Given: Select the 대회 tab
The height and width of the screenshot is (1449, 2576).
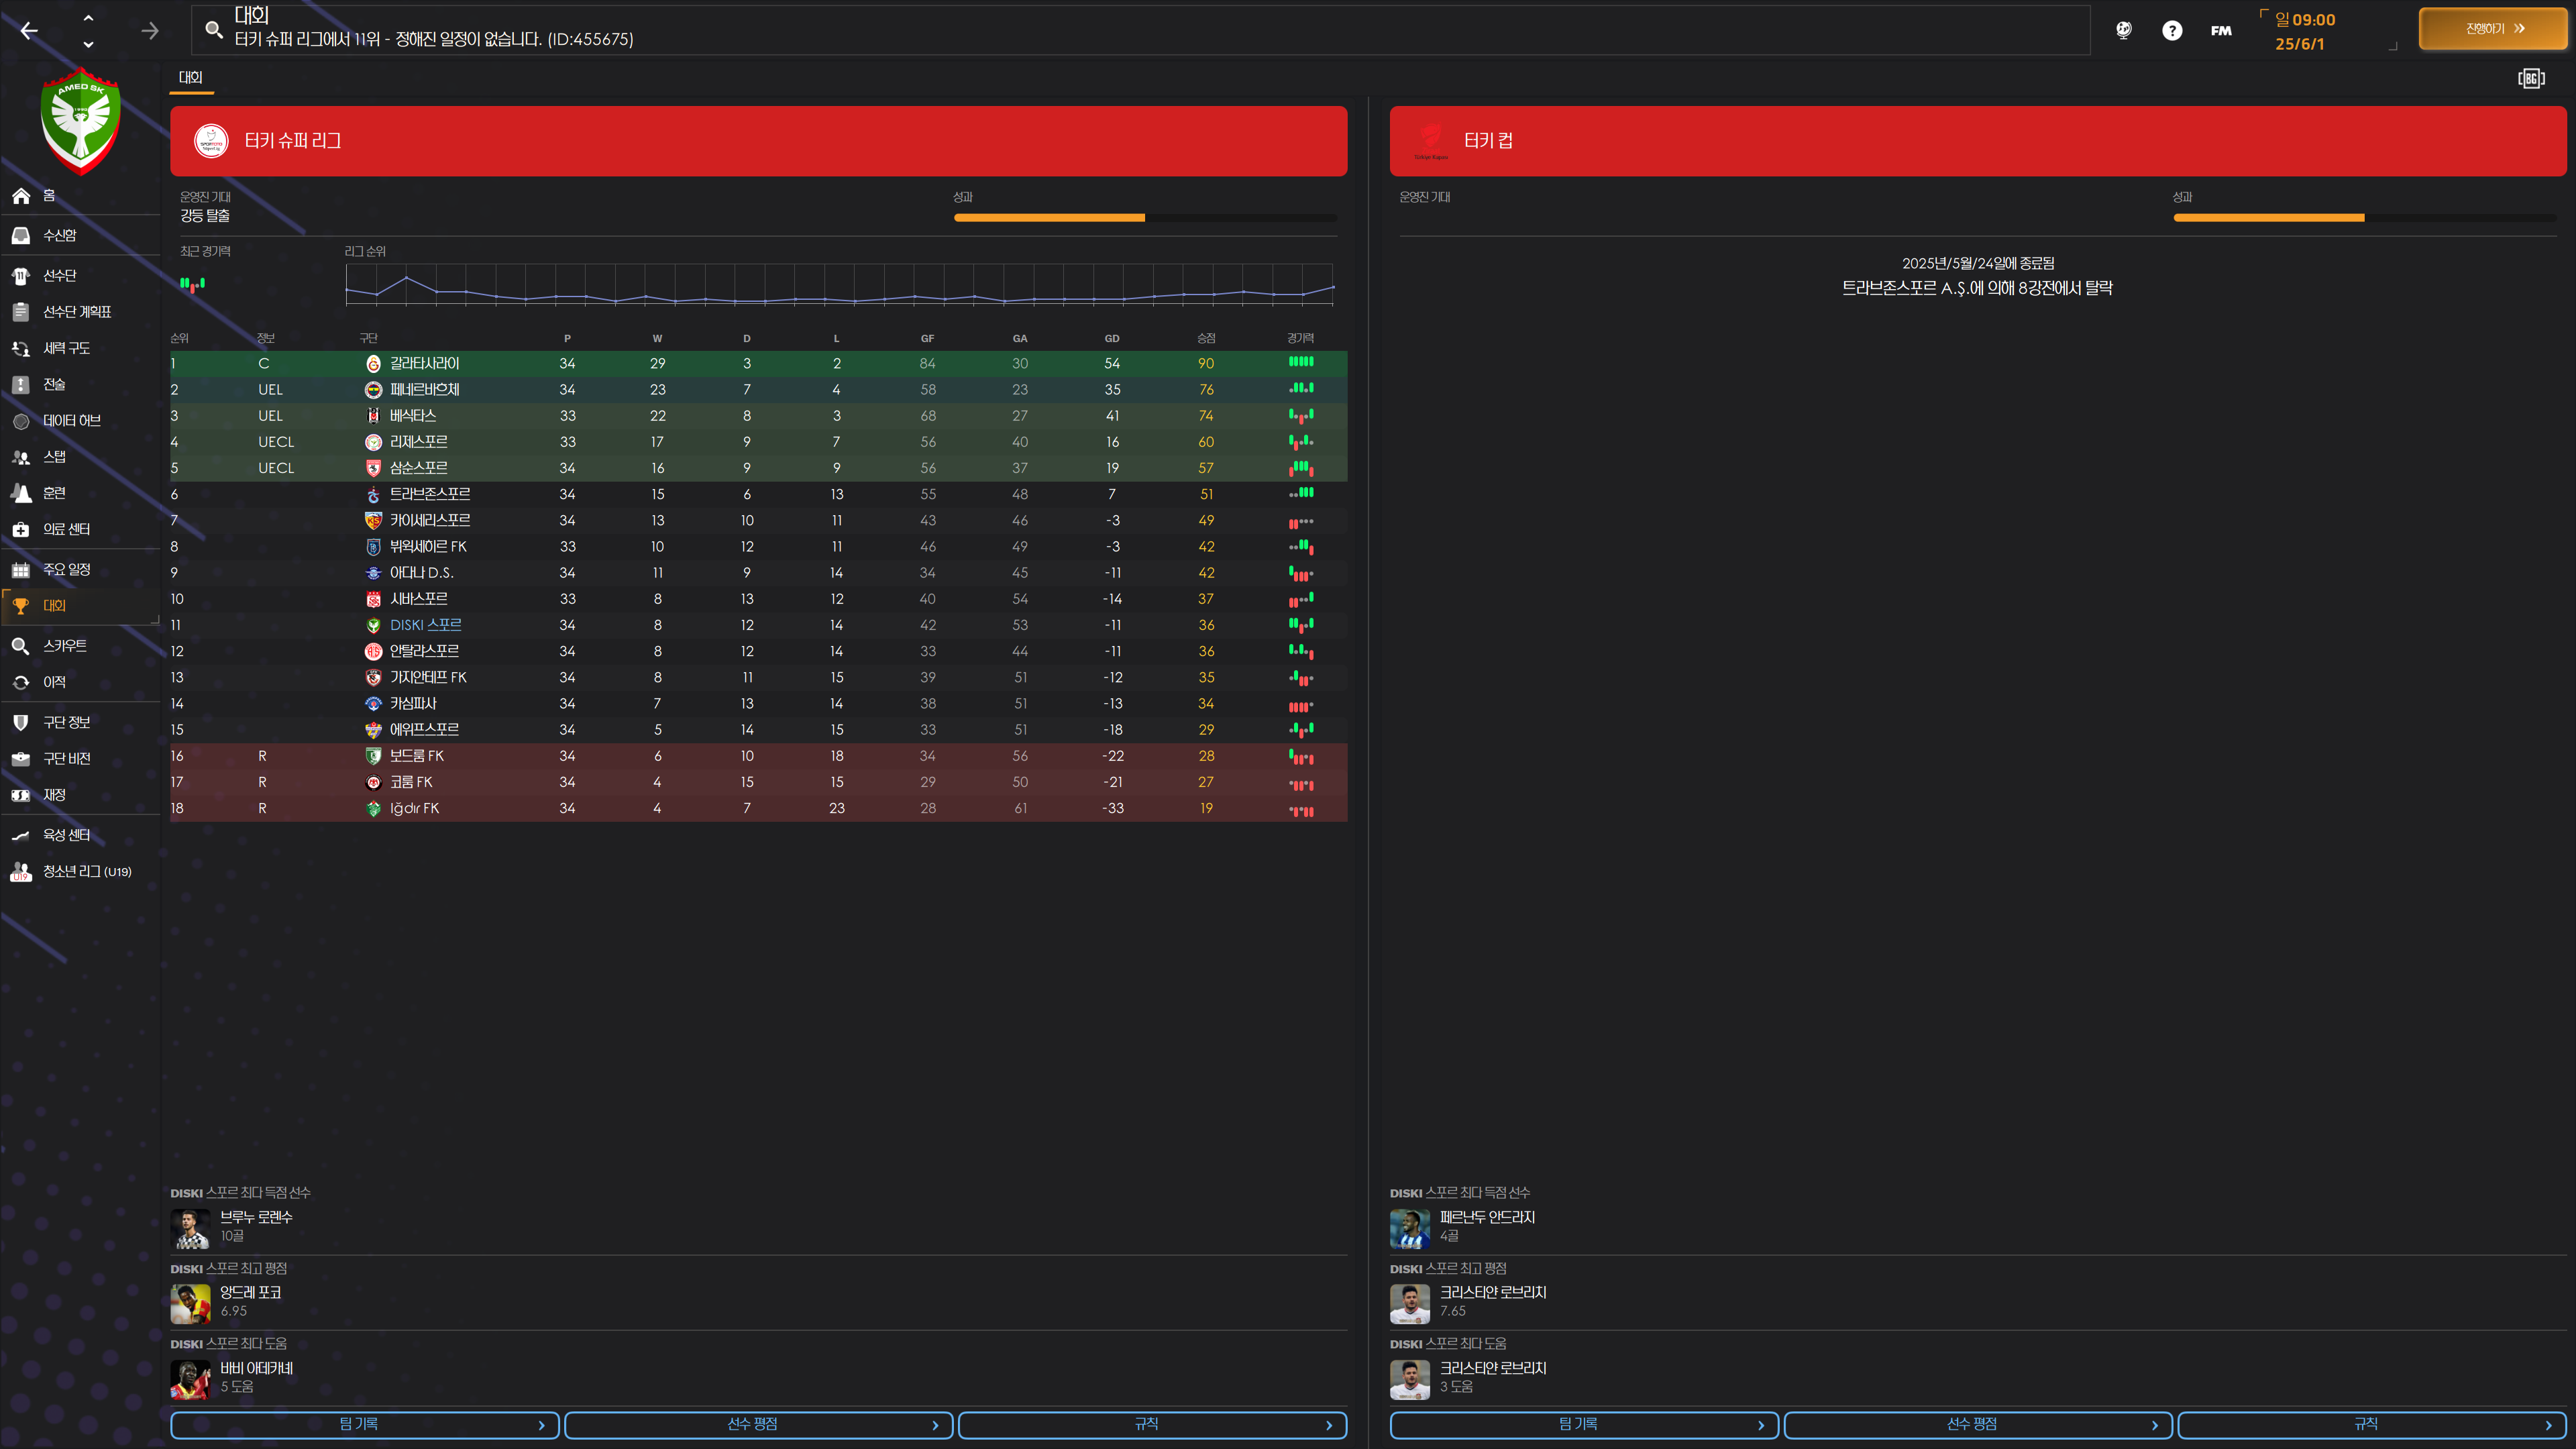Looking at the screenshot, I should coord(190,78).
